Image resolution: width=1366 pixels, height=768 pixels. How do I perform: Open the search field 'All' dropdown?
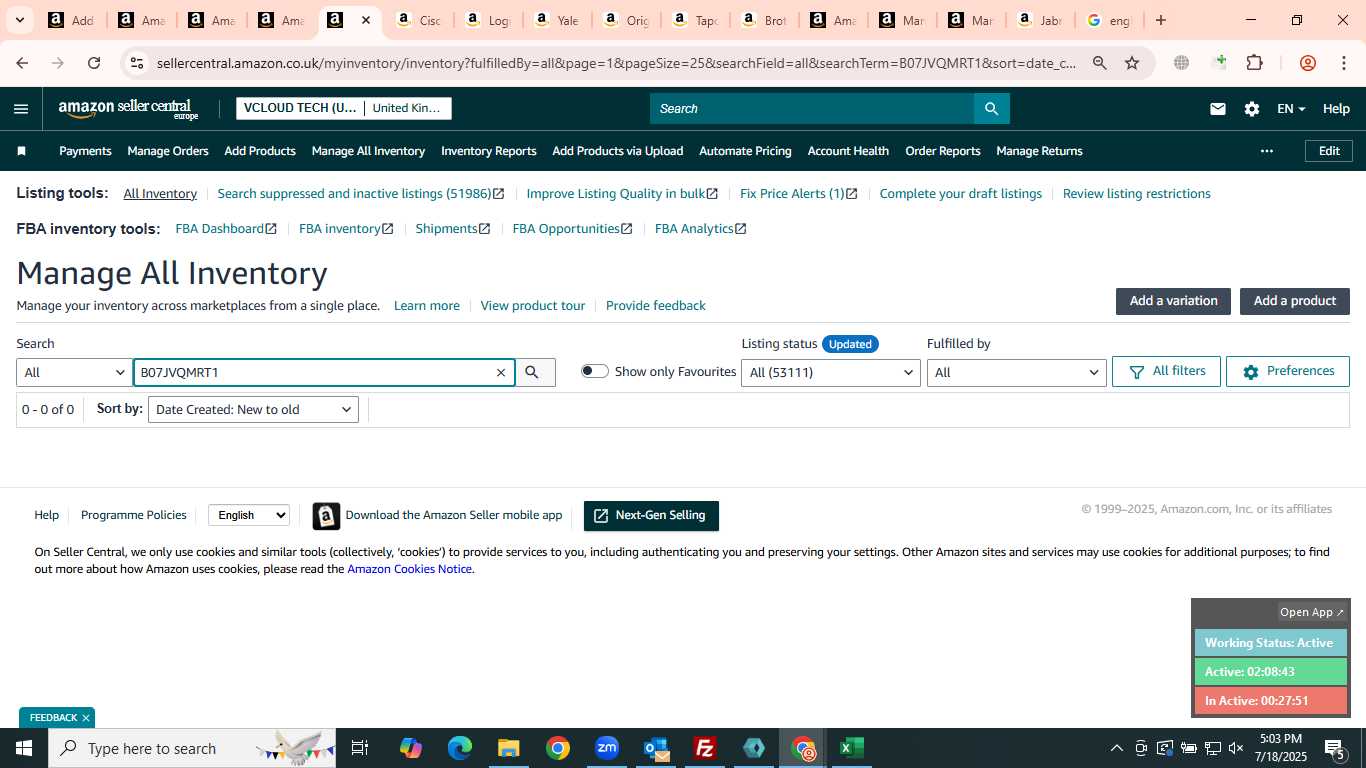[74, 372]
